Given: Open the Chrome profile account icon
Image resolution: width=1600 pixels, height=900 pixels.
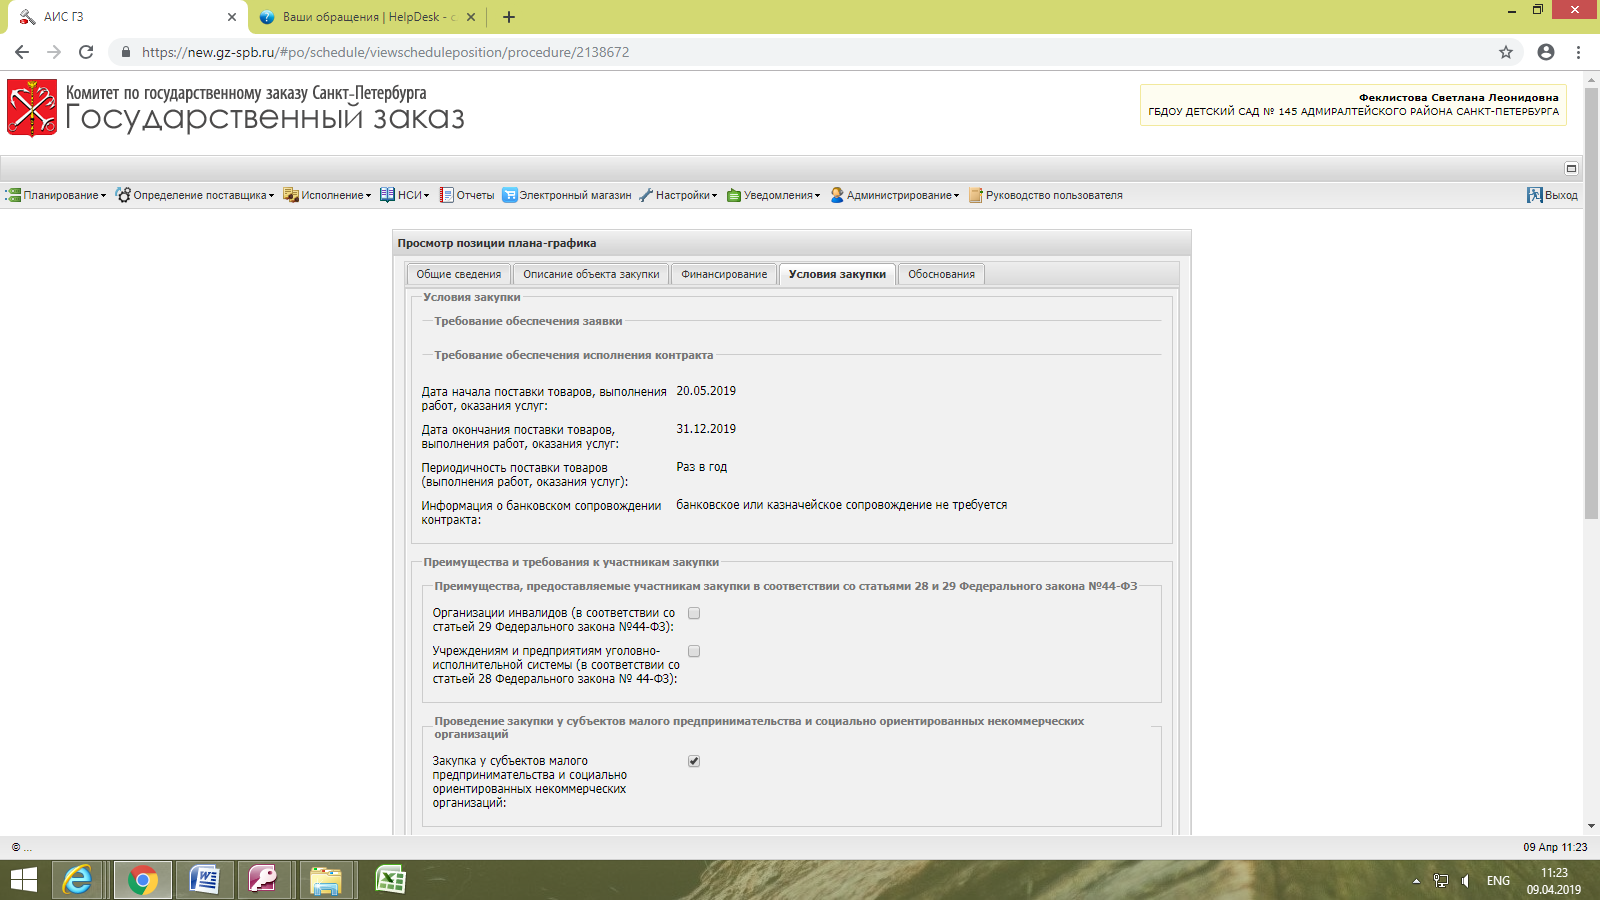Looking at the screenshot, I should click(x=1546, y=52).
